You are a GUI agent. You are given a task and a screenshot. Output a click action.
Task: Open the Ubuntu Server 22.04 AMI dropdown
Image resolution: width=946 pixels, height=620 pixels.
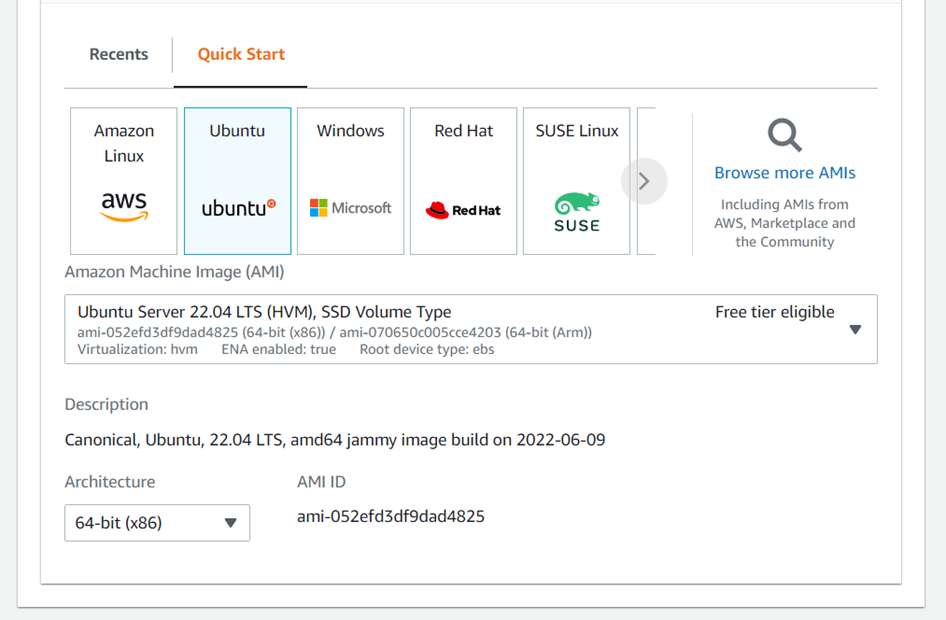click(x=471, y=329)
